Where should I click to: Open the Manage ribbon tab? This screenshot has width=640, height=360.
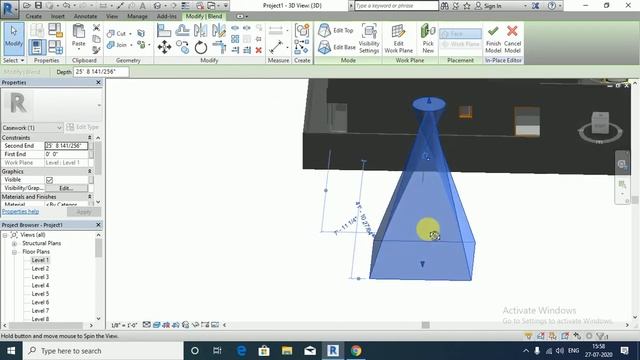(137, 16)
